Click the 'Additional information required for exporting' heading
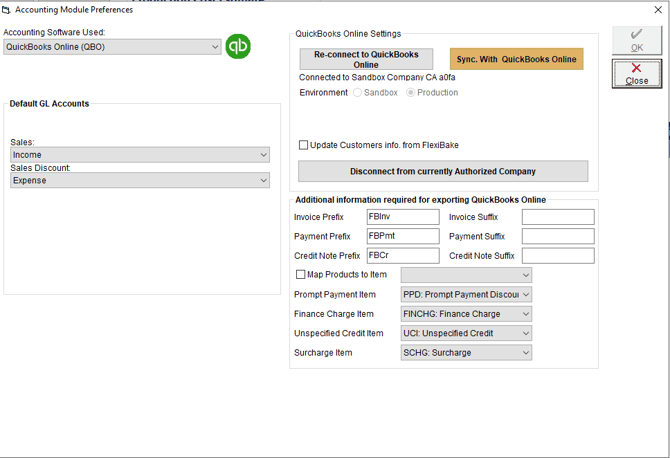The image size is (670, 458). tap(420, 200)
